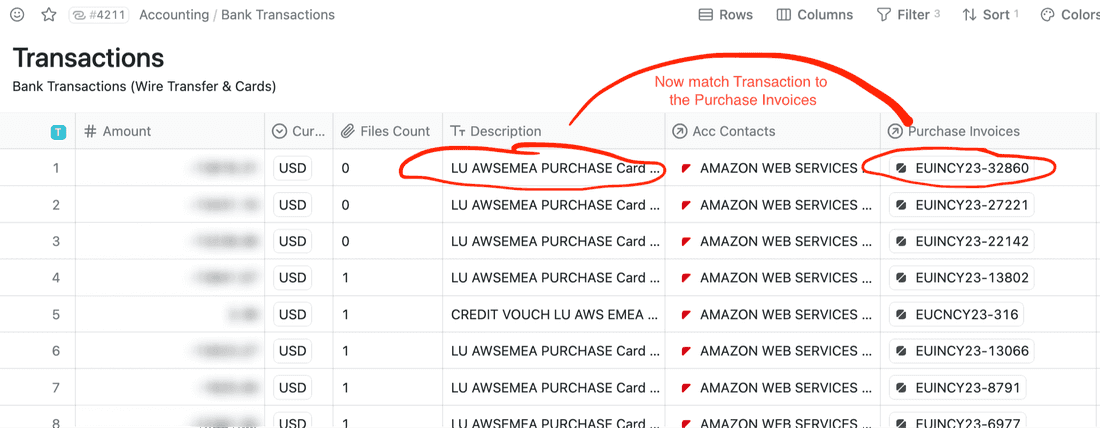Image resolution: width=1100 pixels, height=428 pixels.
Task: Open the Sort options
Action: click(990, 15)
